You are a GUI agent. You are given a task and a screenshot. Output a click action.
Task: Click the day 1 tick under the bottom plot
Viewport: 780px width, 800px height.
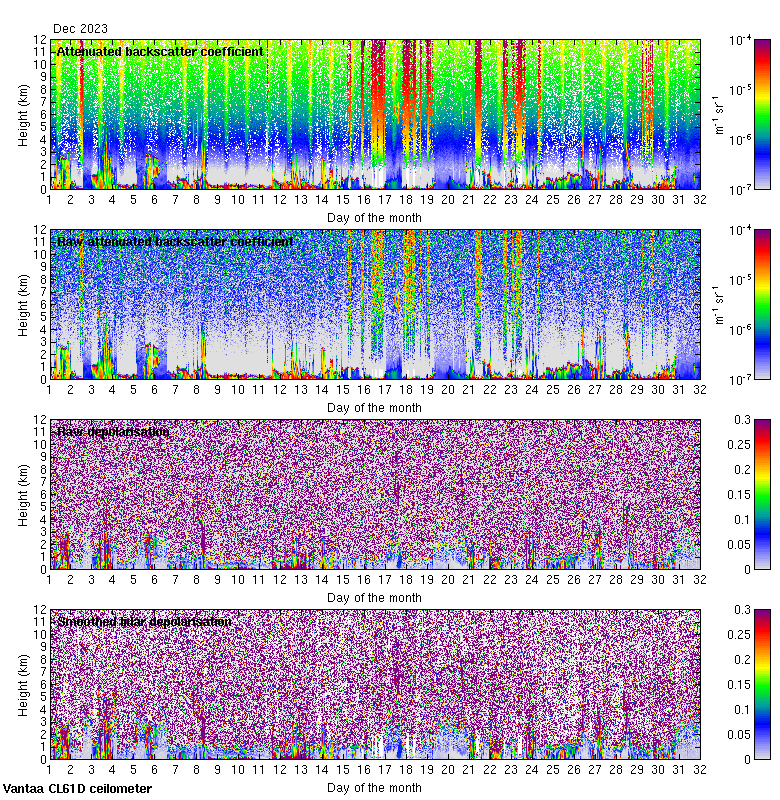tap(49, 769)
